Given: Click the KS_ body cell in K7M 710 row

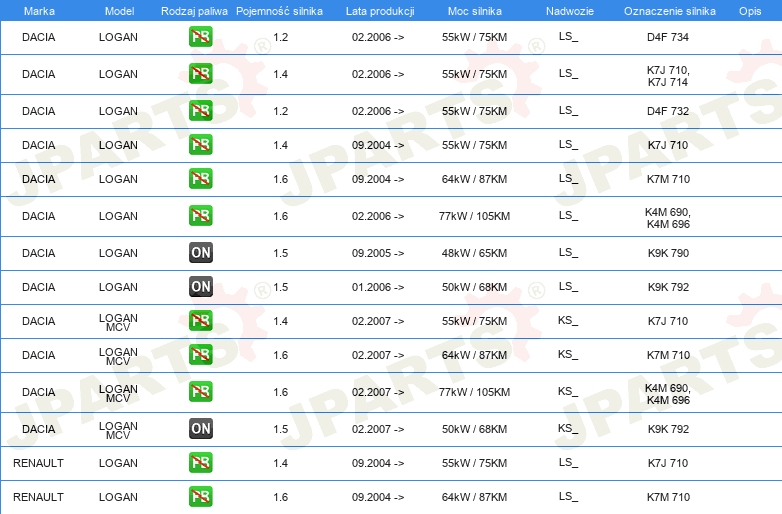Looking at the screenshot, I should coord(568,354).
